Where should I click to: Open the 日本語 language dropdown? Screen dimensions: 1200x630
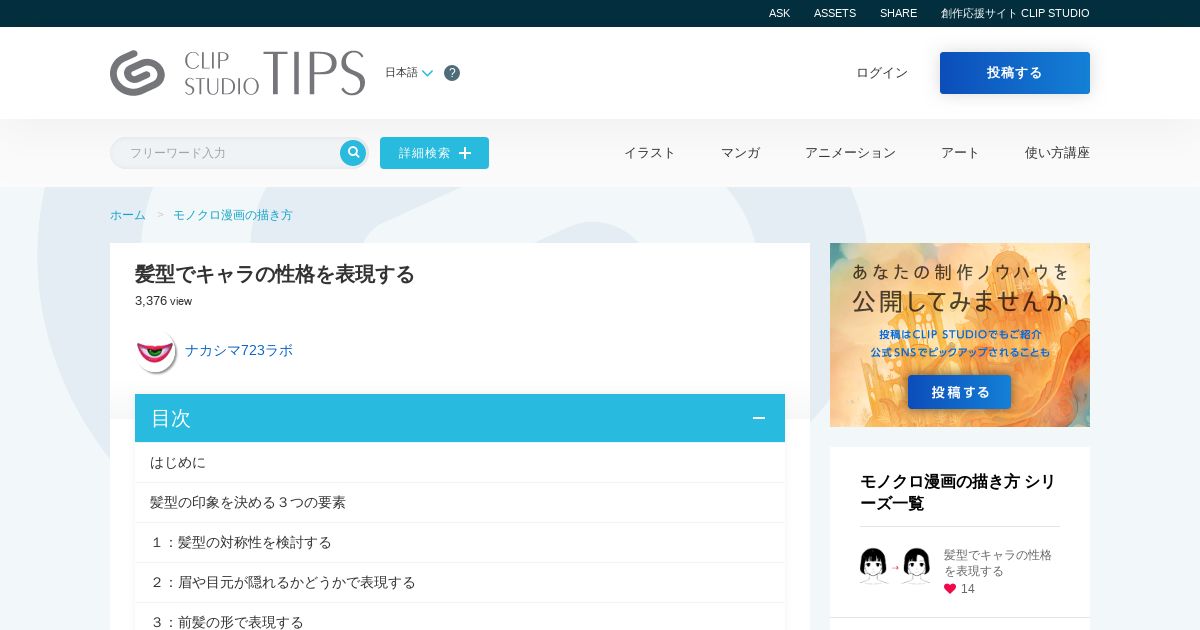409,73
